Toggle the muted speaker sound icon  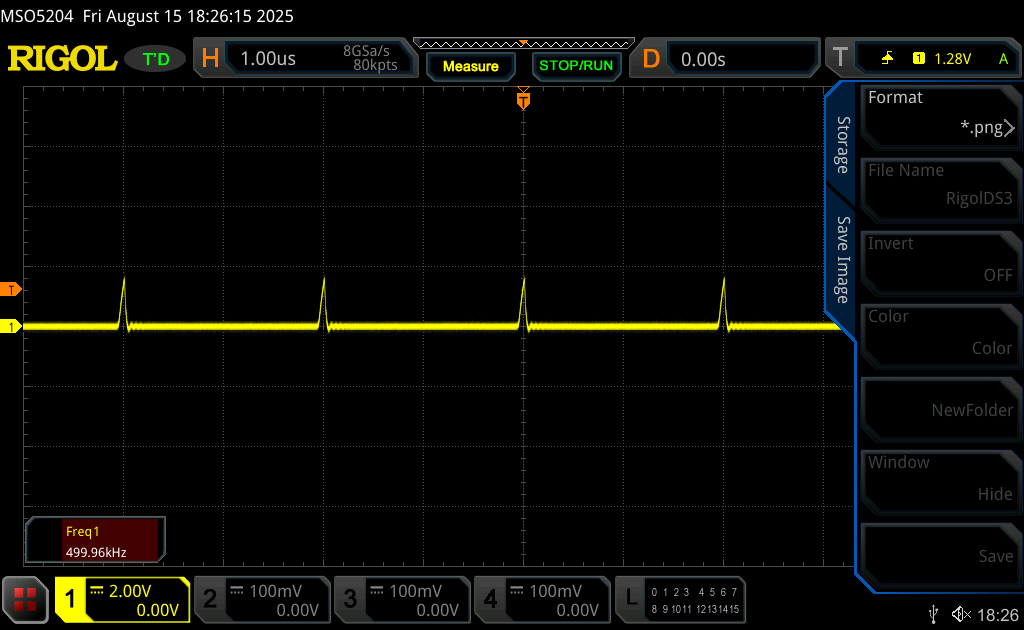click(x=961, y=613)
